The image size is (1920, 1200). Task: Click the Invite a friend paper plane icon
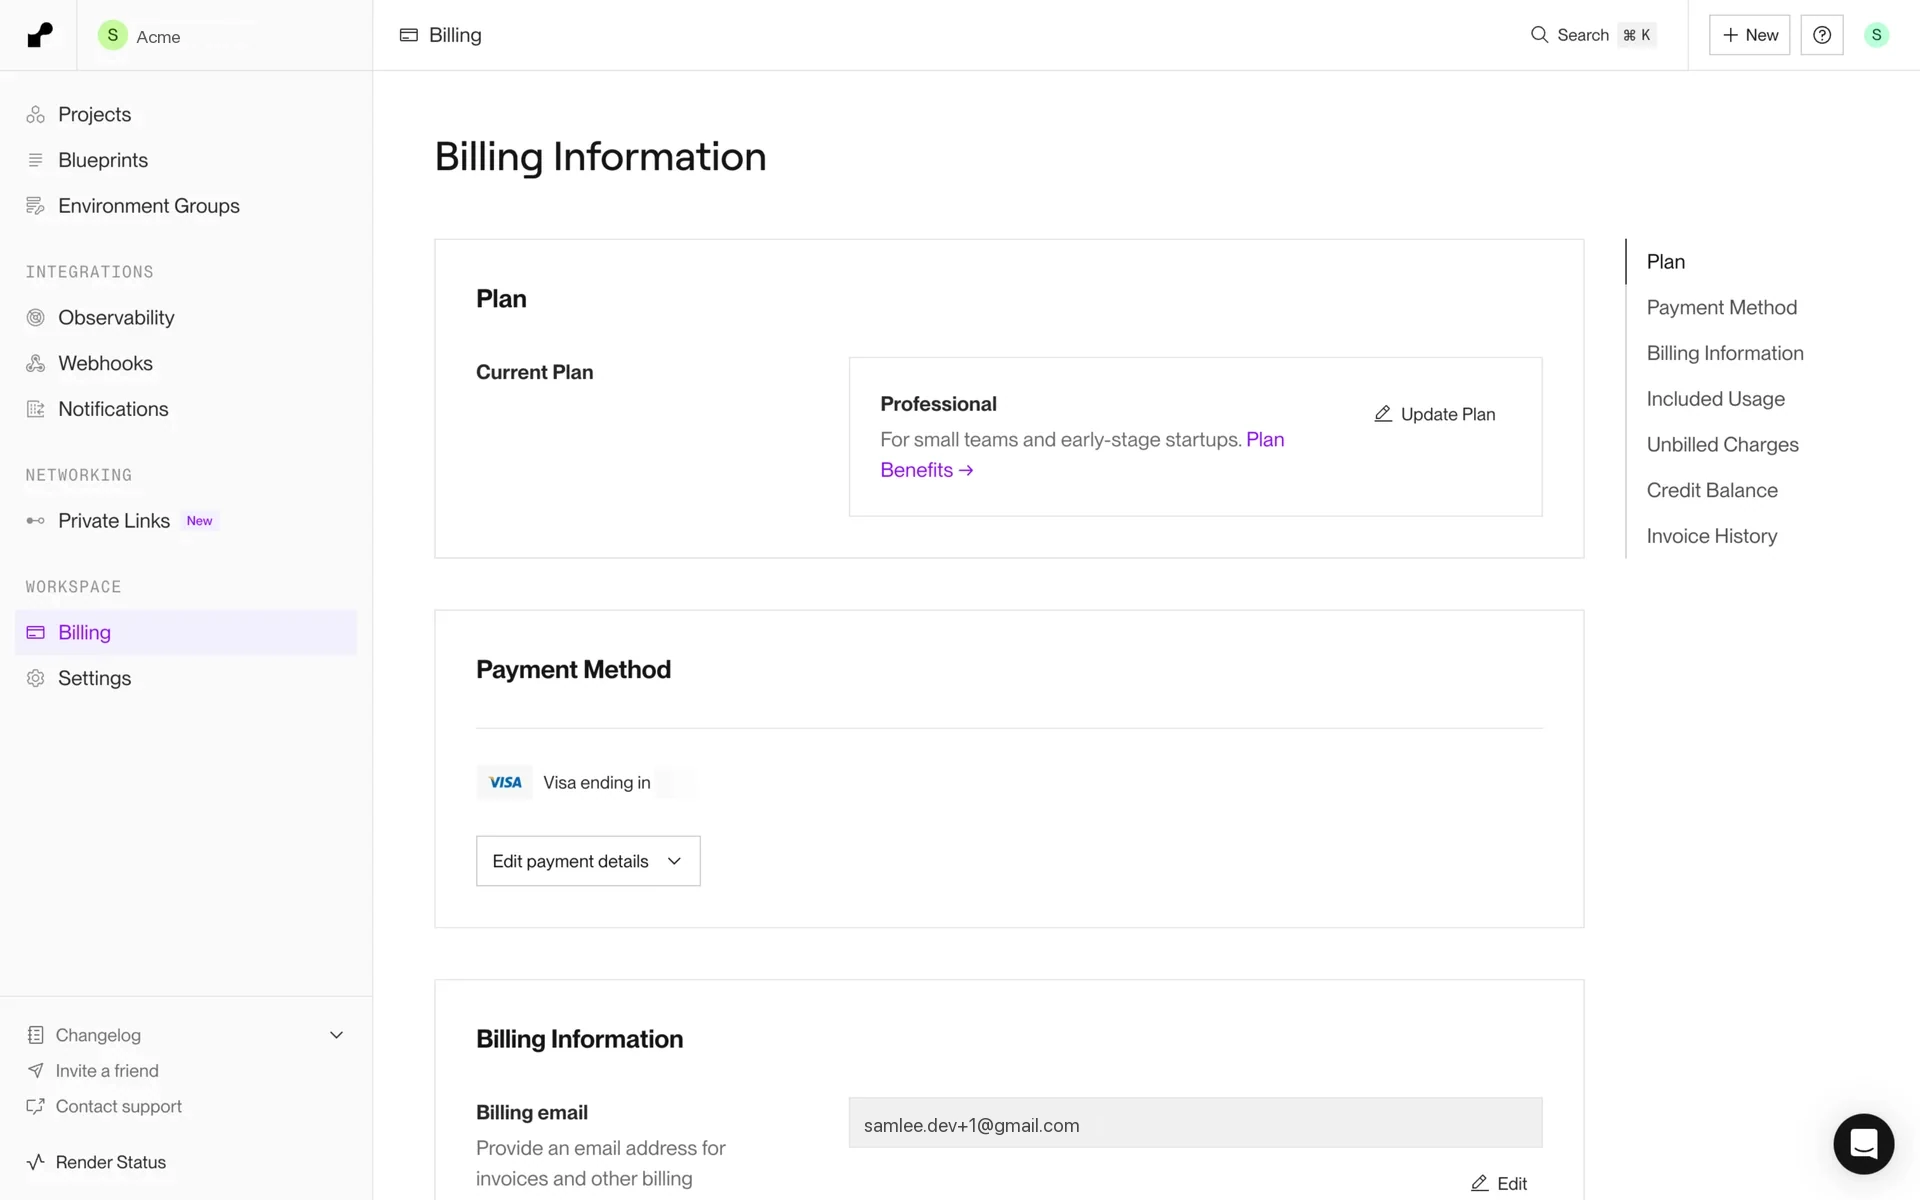coord(36,1071)
